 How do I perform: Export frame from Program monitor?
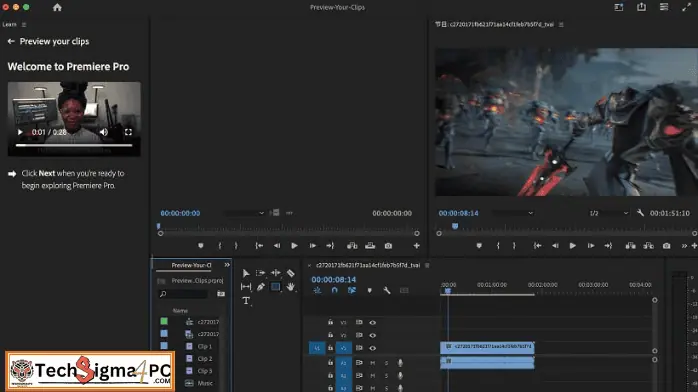coord(666,246)
